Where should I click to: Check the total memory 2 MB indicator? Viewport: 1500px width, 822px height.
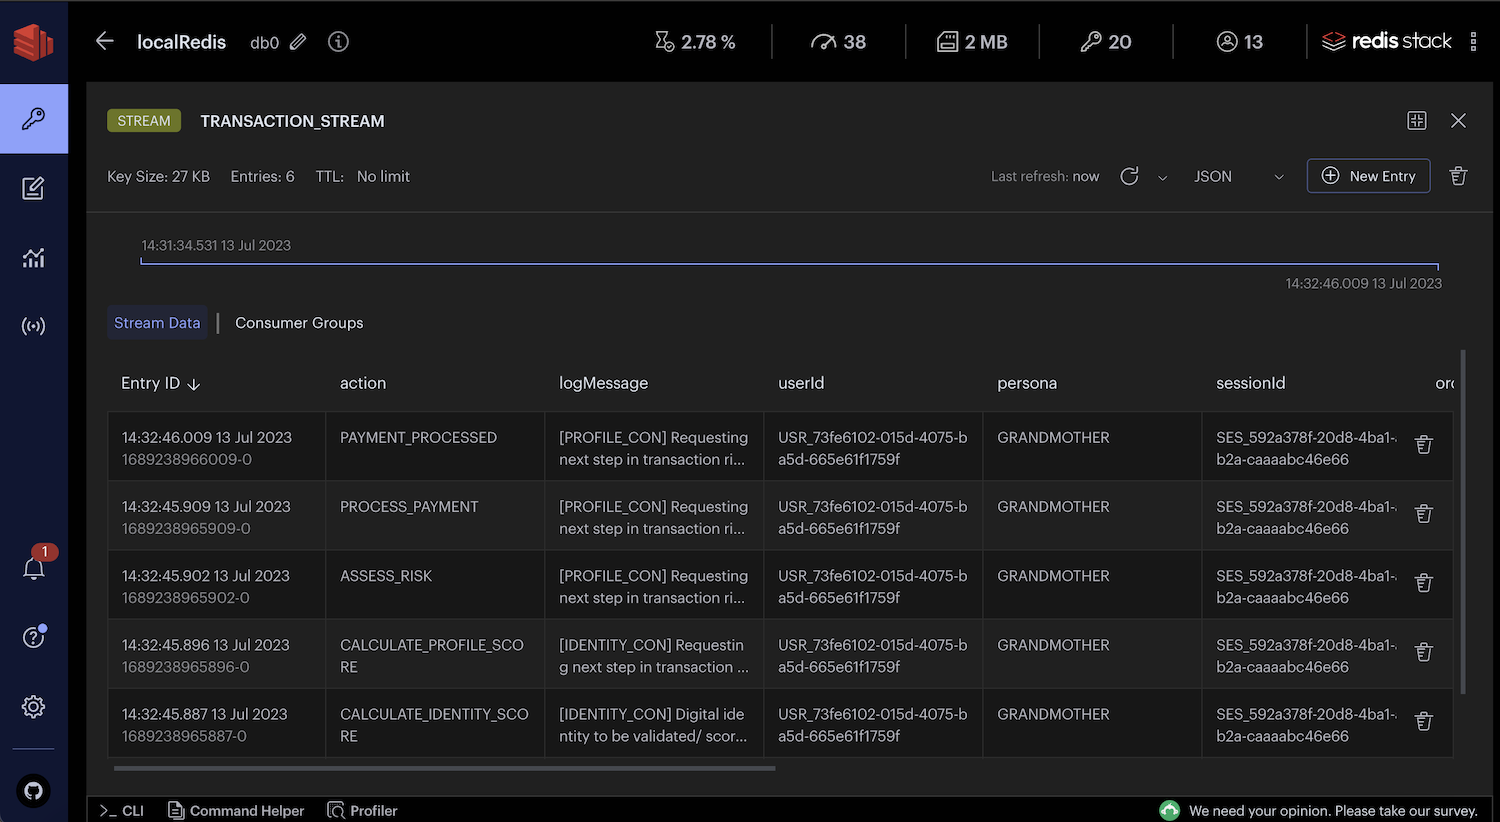972,42
